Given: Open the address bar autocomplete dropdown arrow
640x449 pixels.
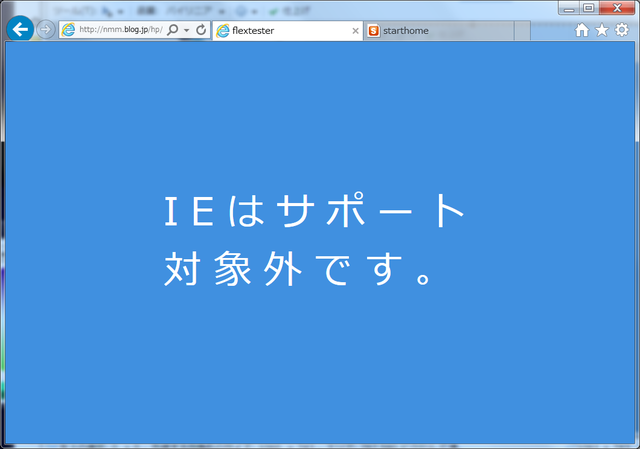Looking at the screenshot, I should 187,30.
